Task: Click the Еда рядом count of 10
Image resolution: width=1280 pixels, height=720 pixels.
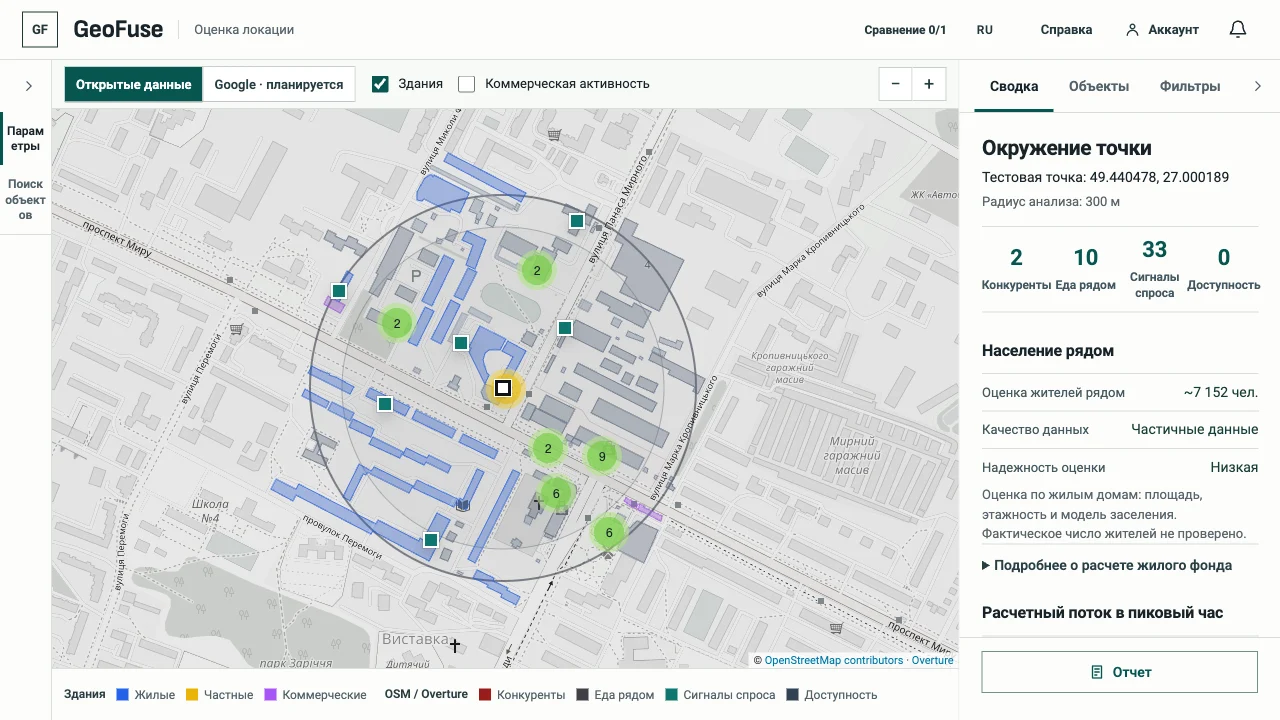Action: pos(1086,258)
